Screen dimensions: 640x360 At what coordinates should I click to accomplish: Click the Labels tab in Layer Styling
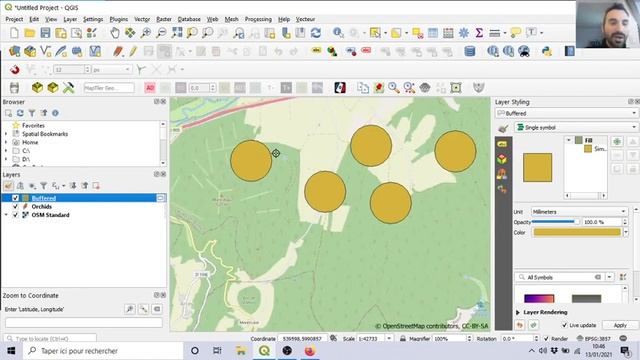(x=502, y=144)
